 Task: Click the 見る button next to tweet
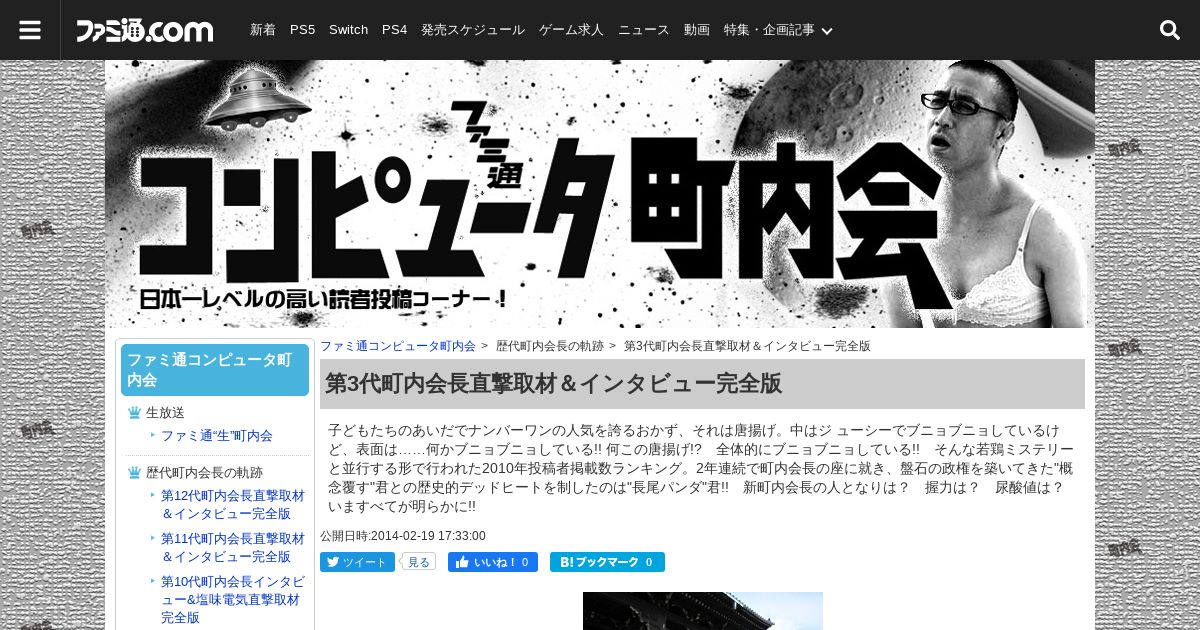[x=418, y=562]
